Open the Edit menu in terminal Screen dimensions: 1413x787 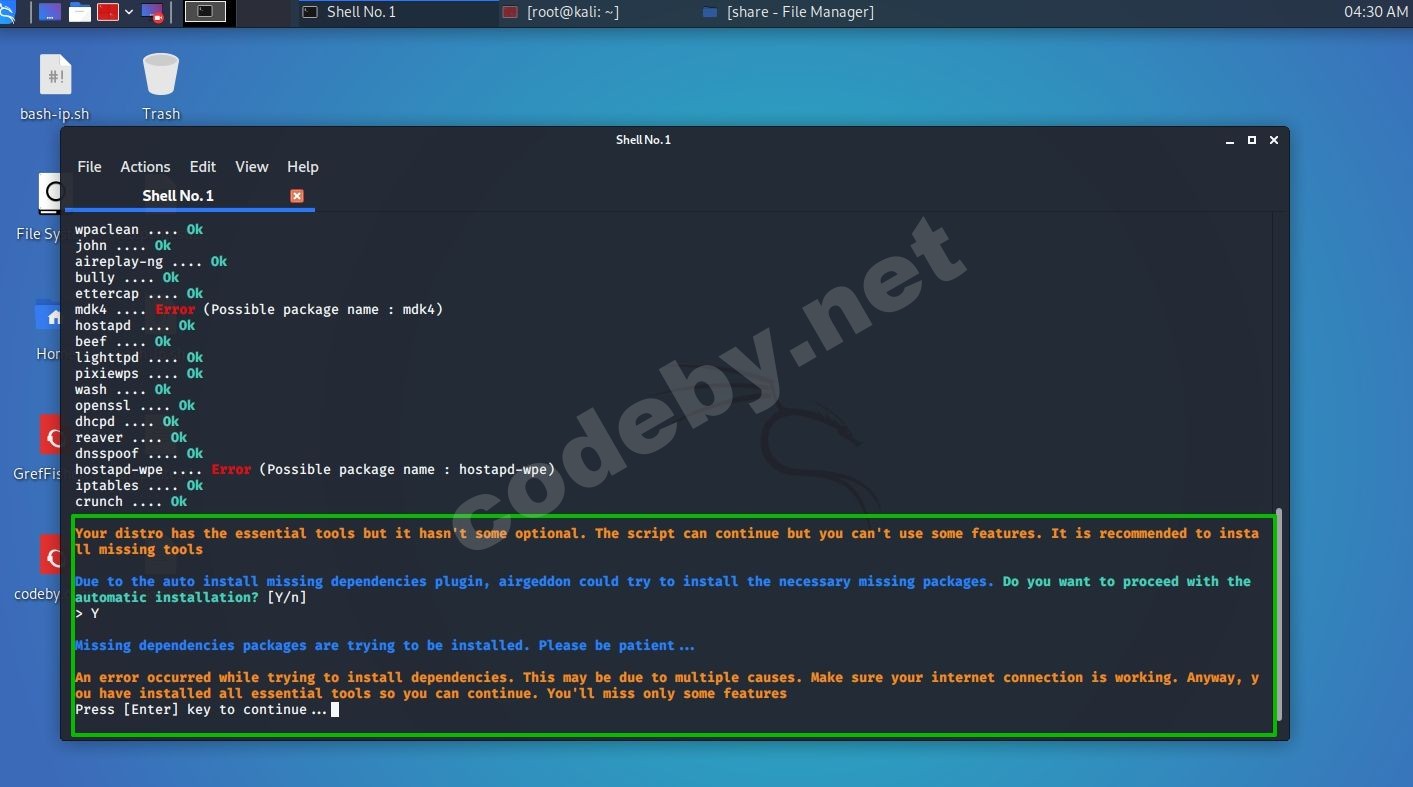pos(203,167)
